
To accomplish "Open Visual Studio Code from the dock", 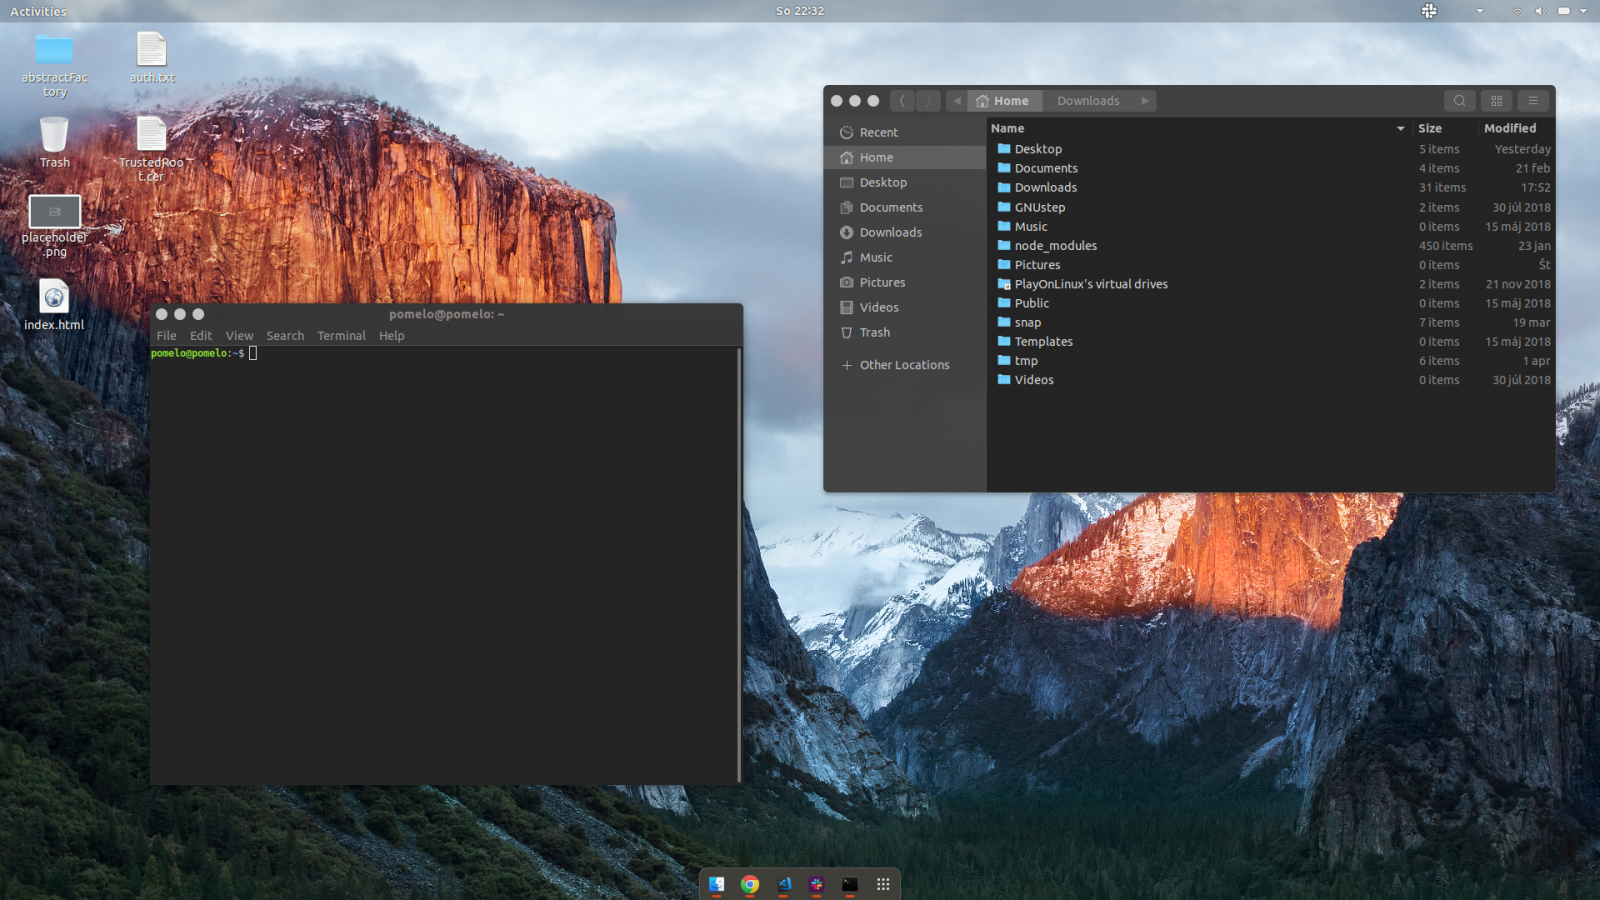I will click(784, 884).
